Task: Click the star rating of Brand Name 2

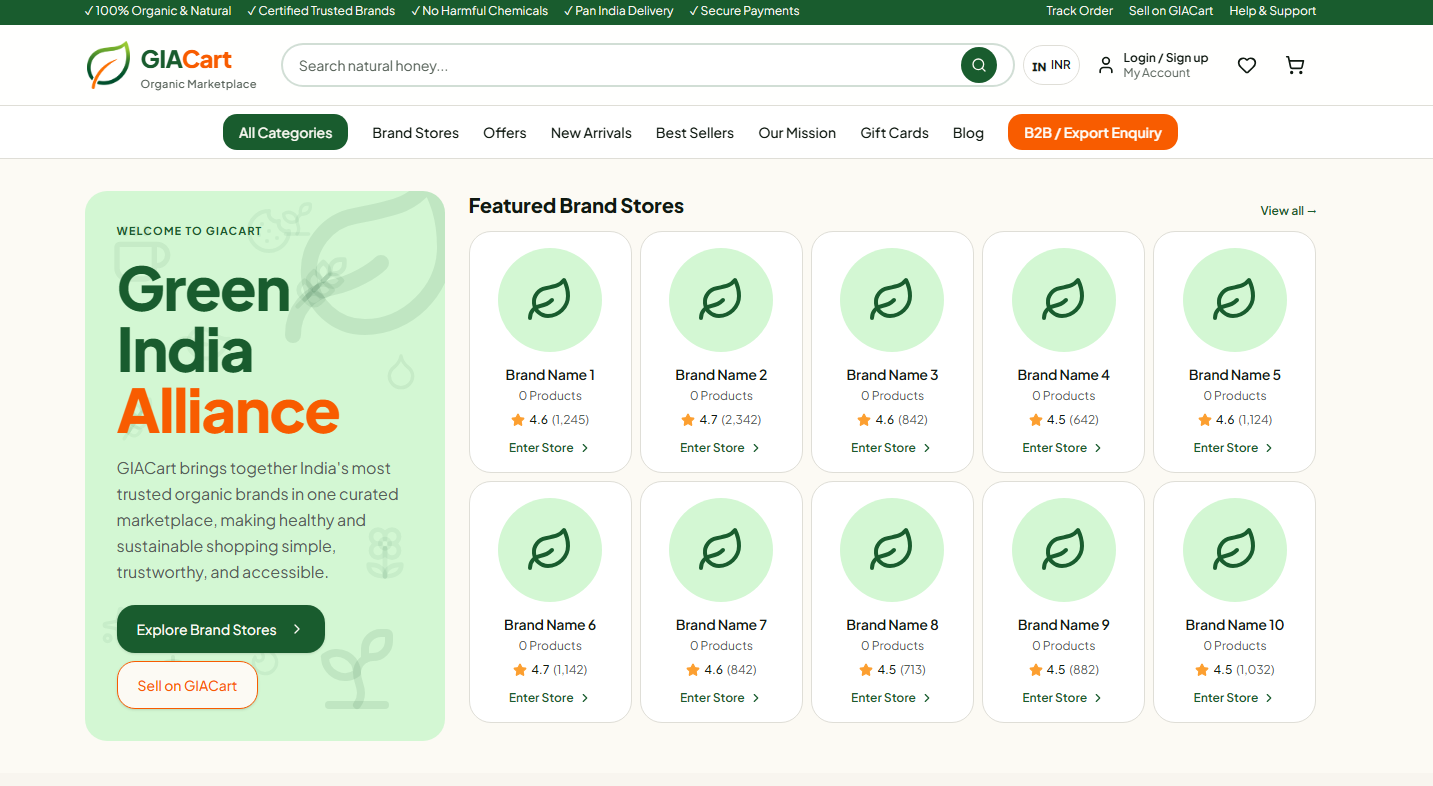Action: click(721, 420)
